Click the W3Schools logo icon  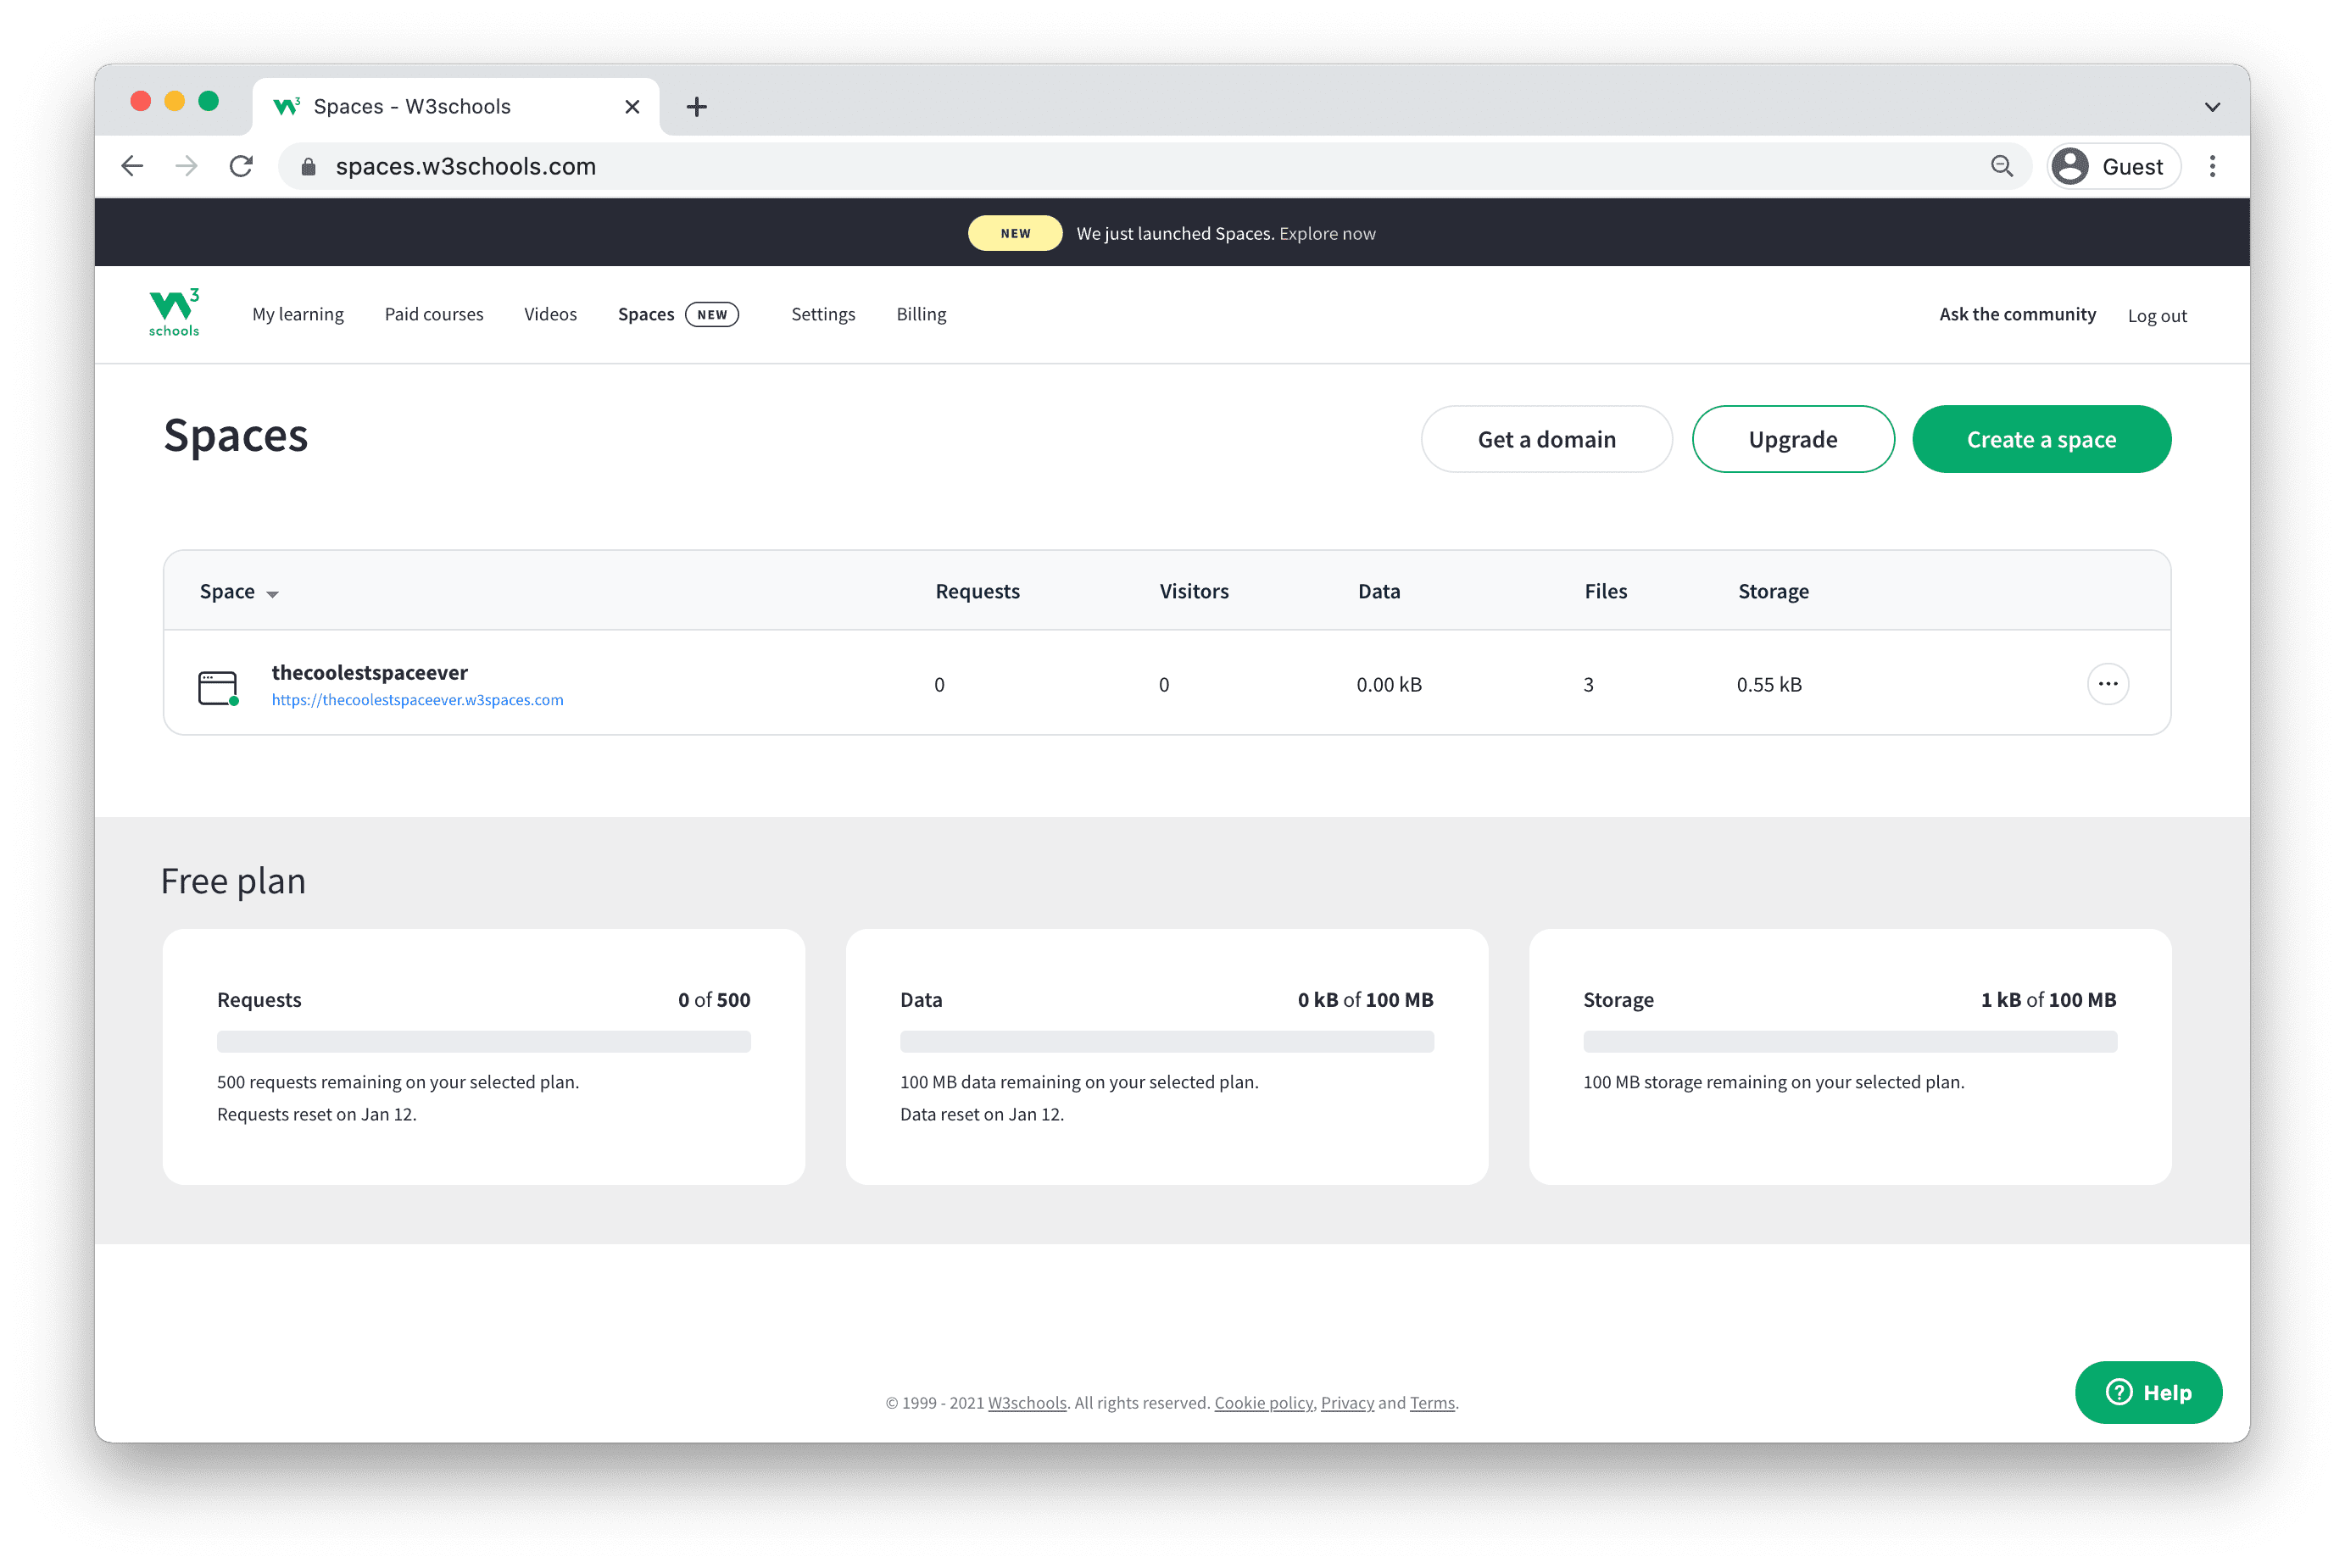pos(174,313)
